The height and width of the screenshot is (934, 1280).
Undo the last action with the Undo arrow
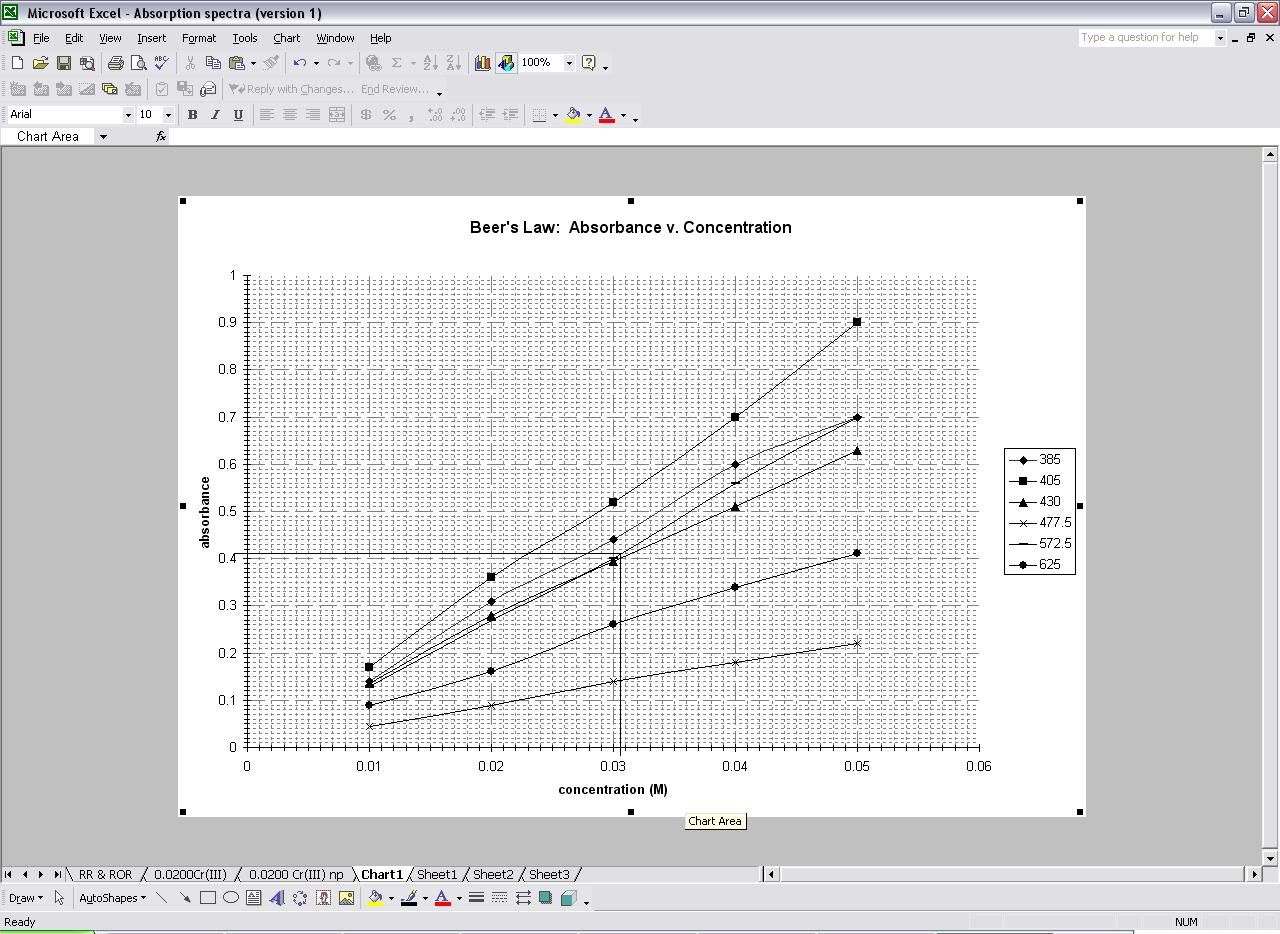[x=299, y=63]
